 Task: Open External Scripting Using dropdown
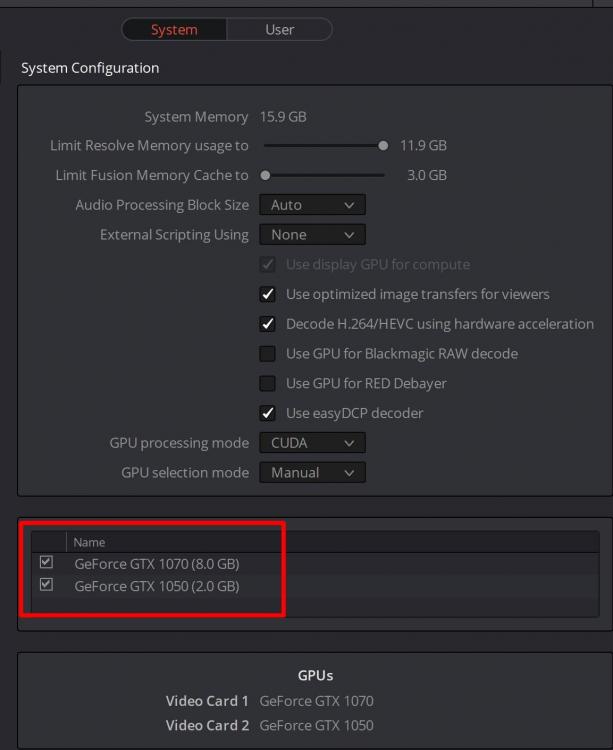point(312,235)
